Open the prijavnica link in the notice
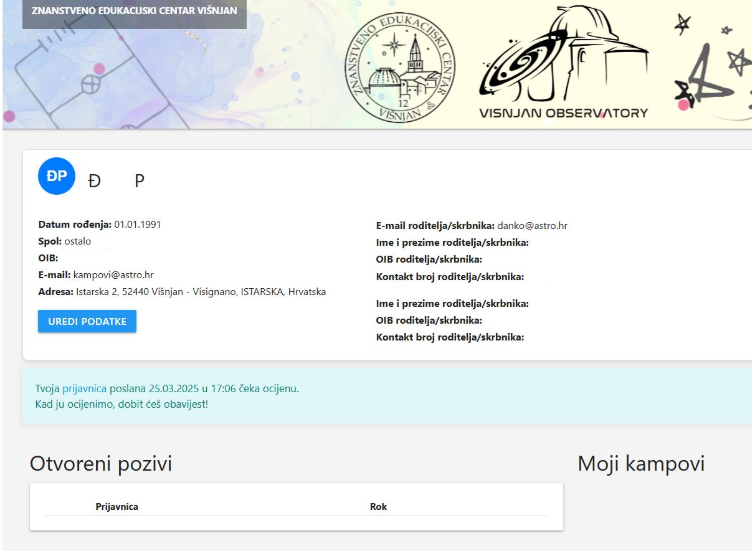Image resolution: width=752 pixels, height=551 pixels. click(x=84, y=388)
